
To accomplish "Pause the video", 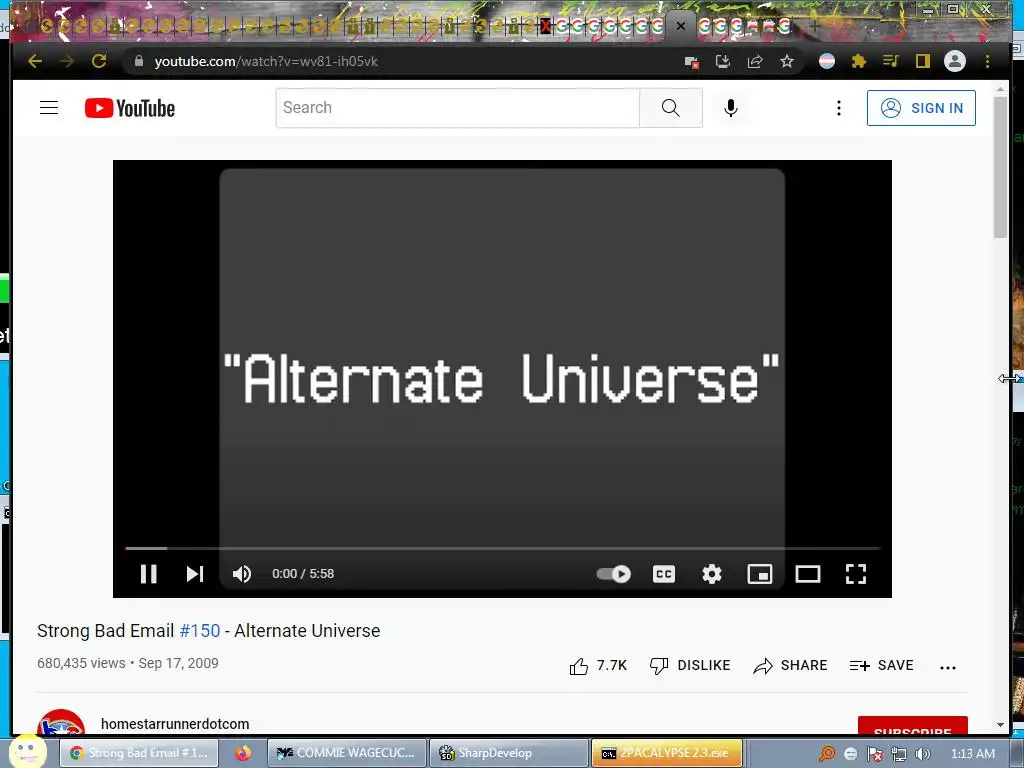I will pyautogui.click(x=148, y=573).
